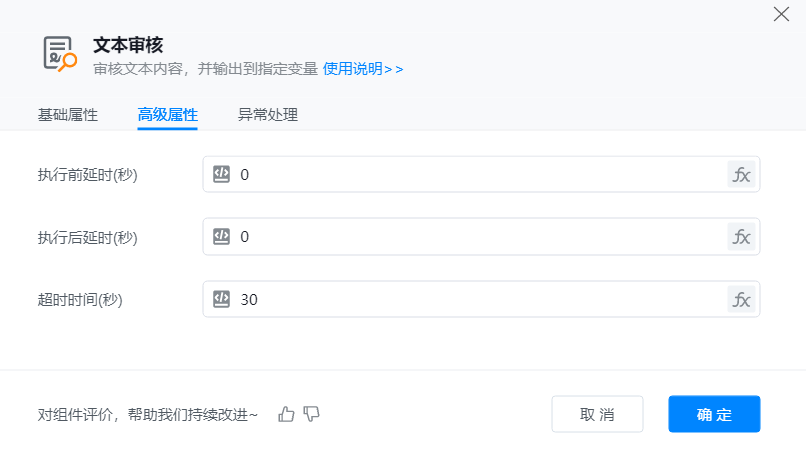The width and height of the screenshot is (806, 452).
Task: Focus the 执行前延时(秒) input field
Action: point(480,175)
